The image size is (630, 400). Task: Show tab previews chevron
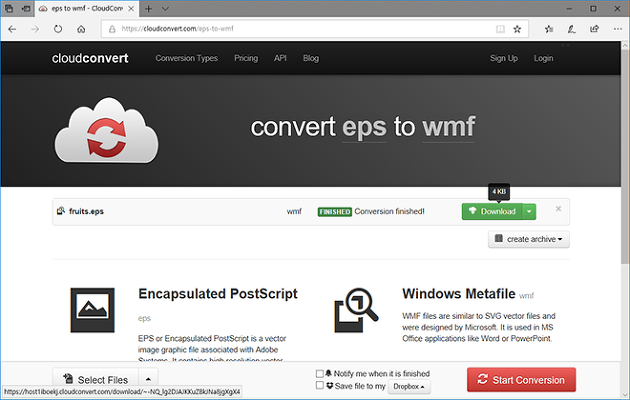point(165,8)
